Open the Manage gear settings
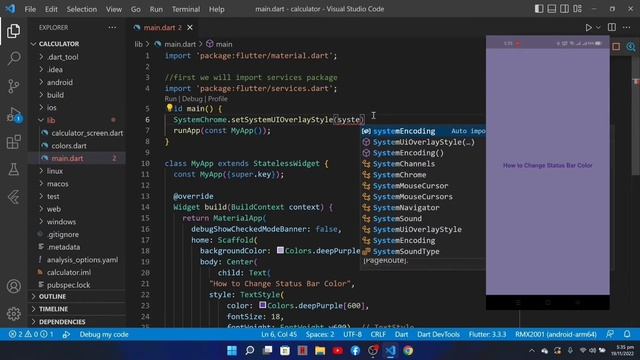This screenshot has width=640, height=360. coord(13,313)
